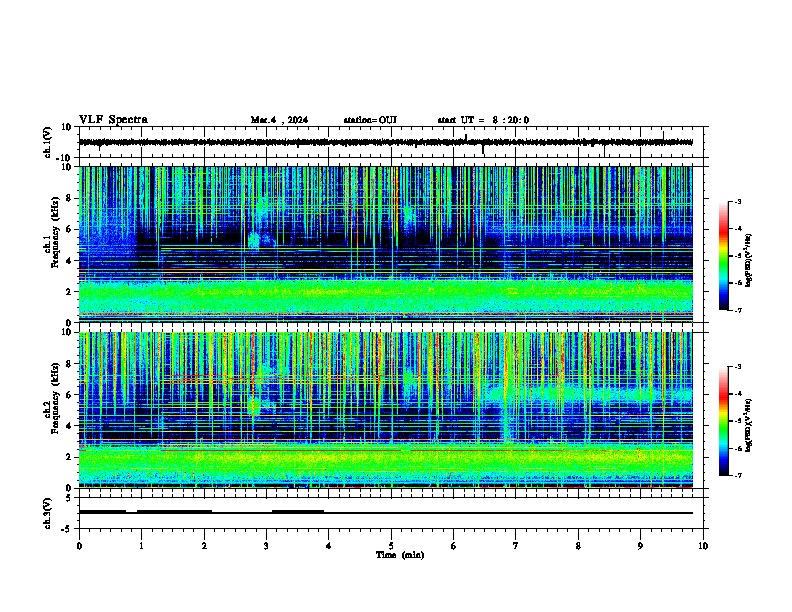The image size is (792, 612).
Task: Click the "Time (min)" axis title
Action: point(400,555)
